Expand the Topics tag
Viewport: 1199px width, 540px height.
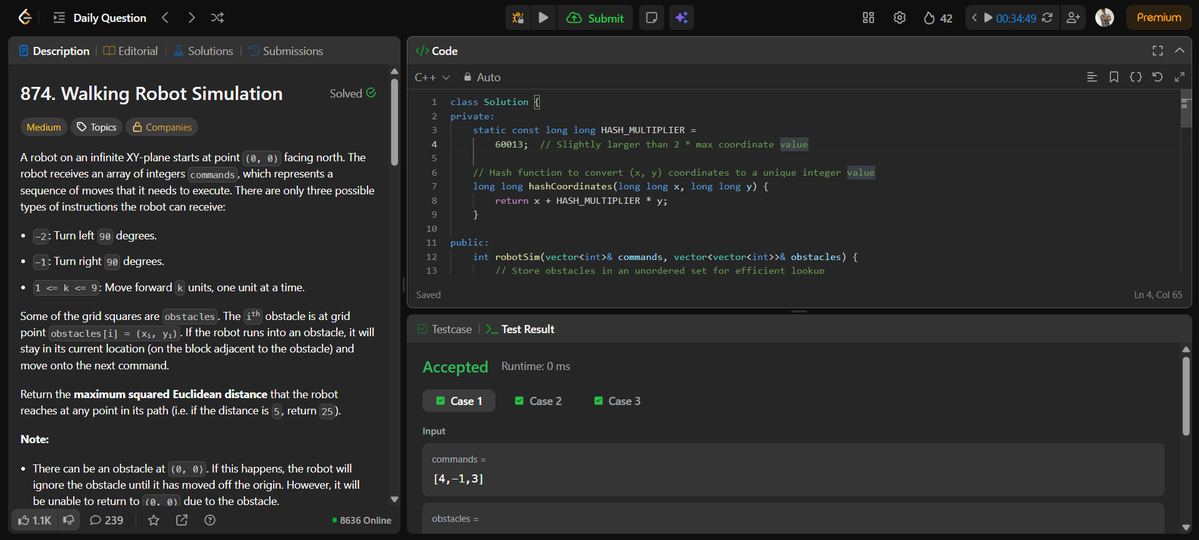click(x=96, y=127)
